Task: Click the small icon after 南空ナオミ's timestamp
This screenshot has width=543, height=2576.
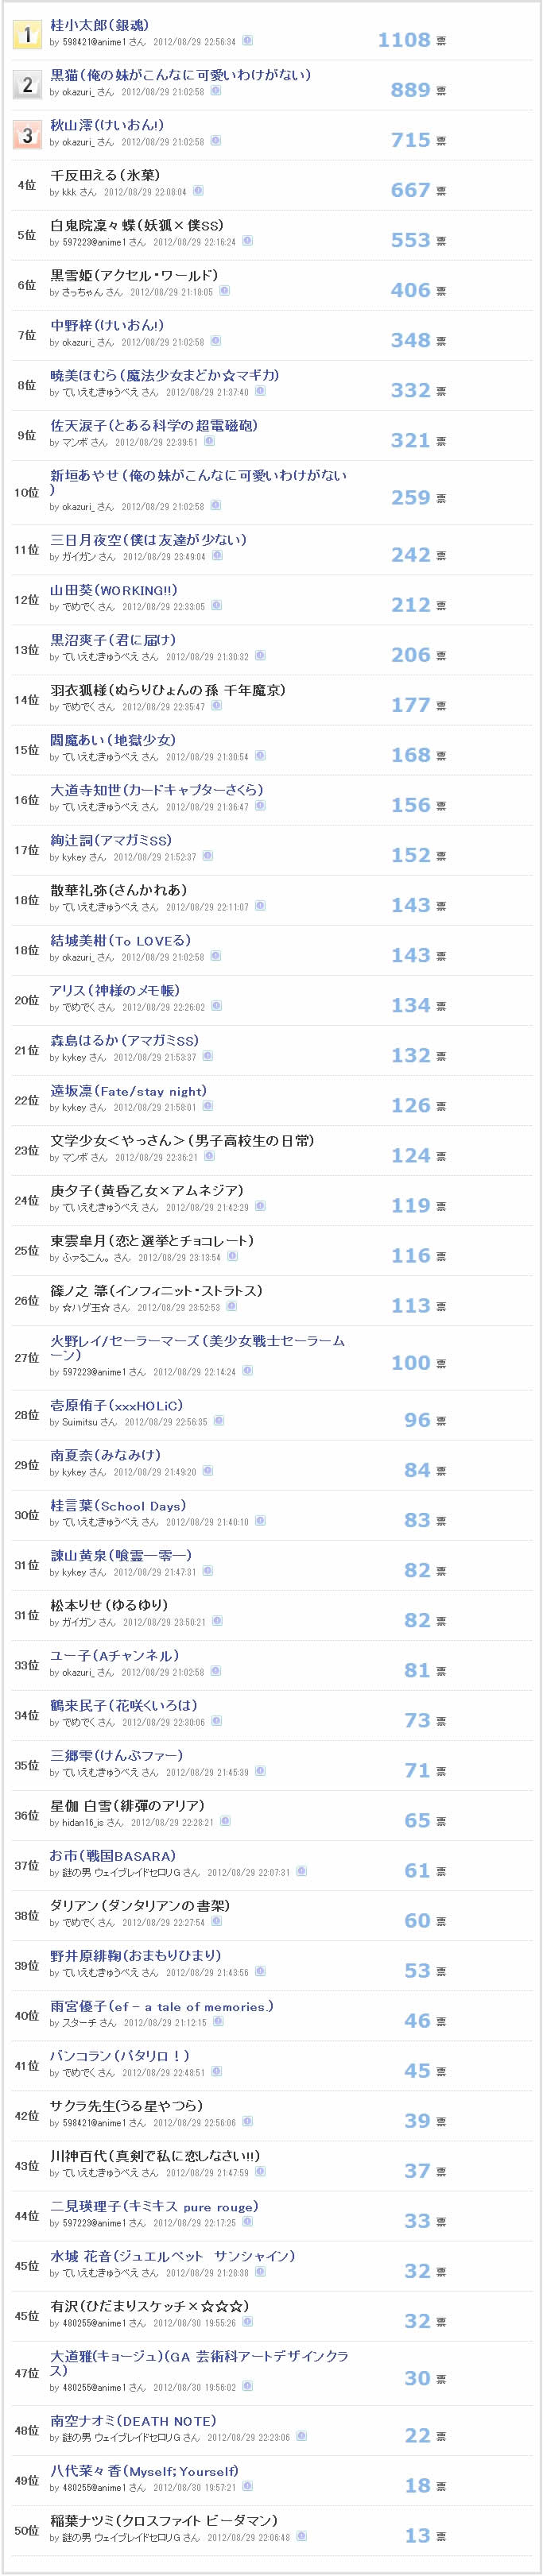Action: pos(303,2437)
